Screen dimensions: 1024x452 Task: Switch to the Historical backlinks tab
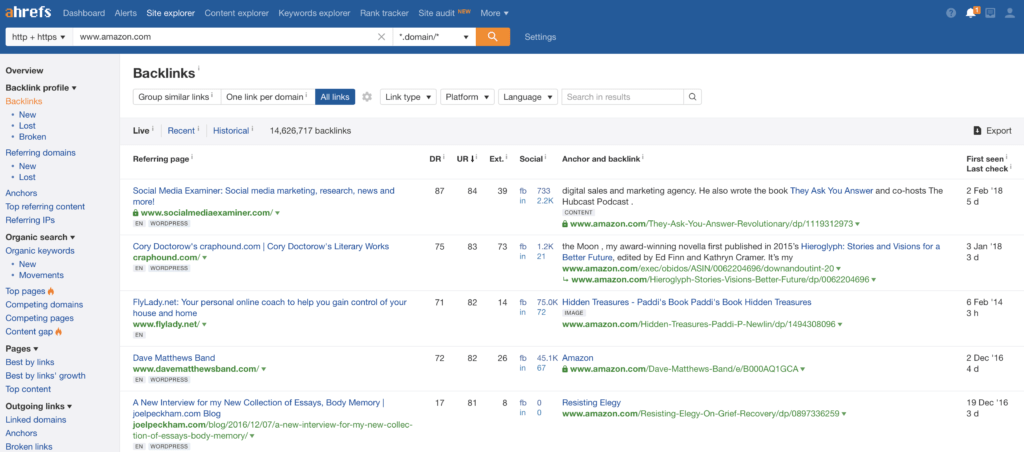tap(231, 131)
